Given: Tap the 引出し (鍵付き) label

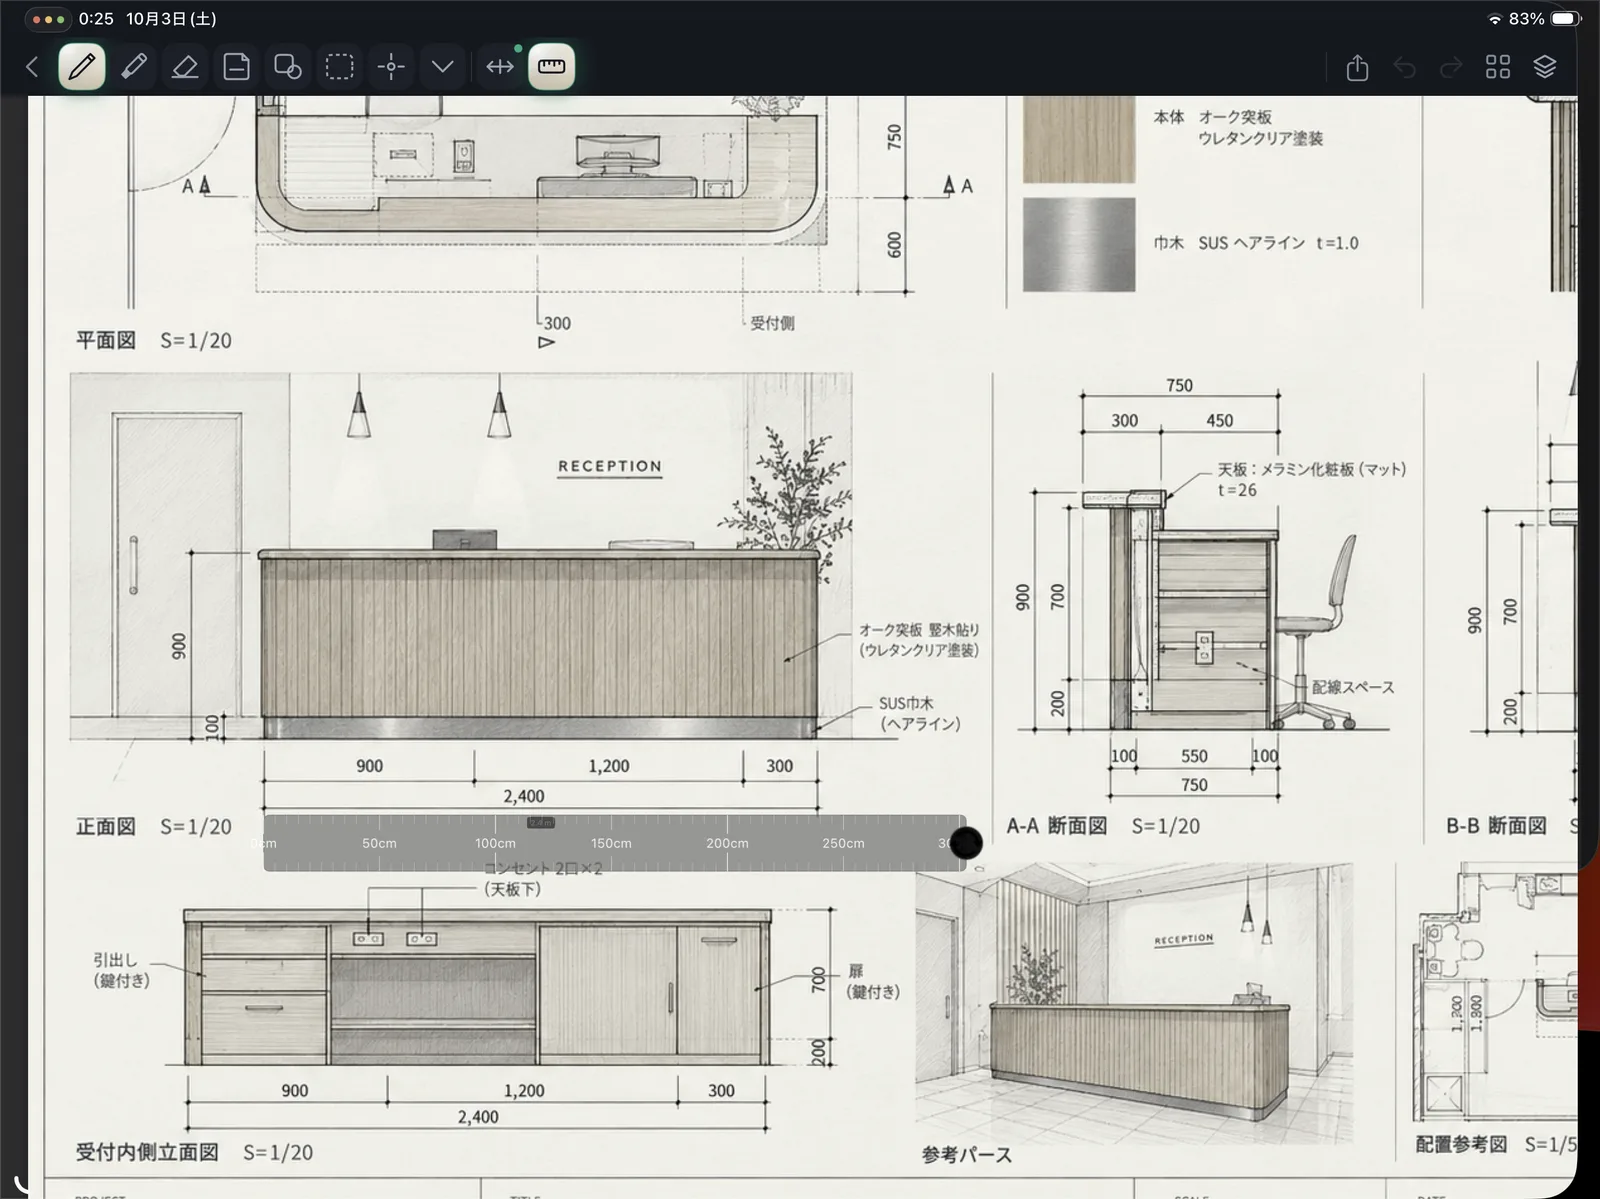Looking at the screenshot, I should click(121, 970).
